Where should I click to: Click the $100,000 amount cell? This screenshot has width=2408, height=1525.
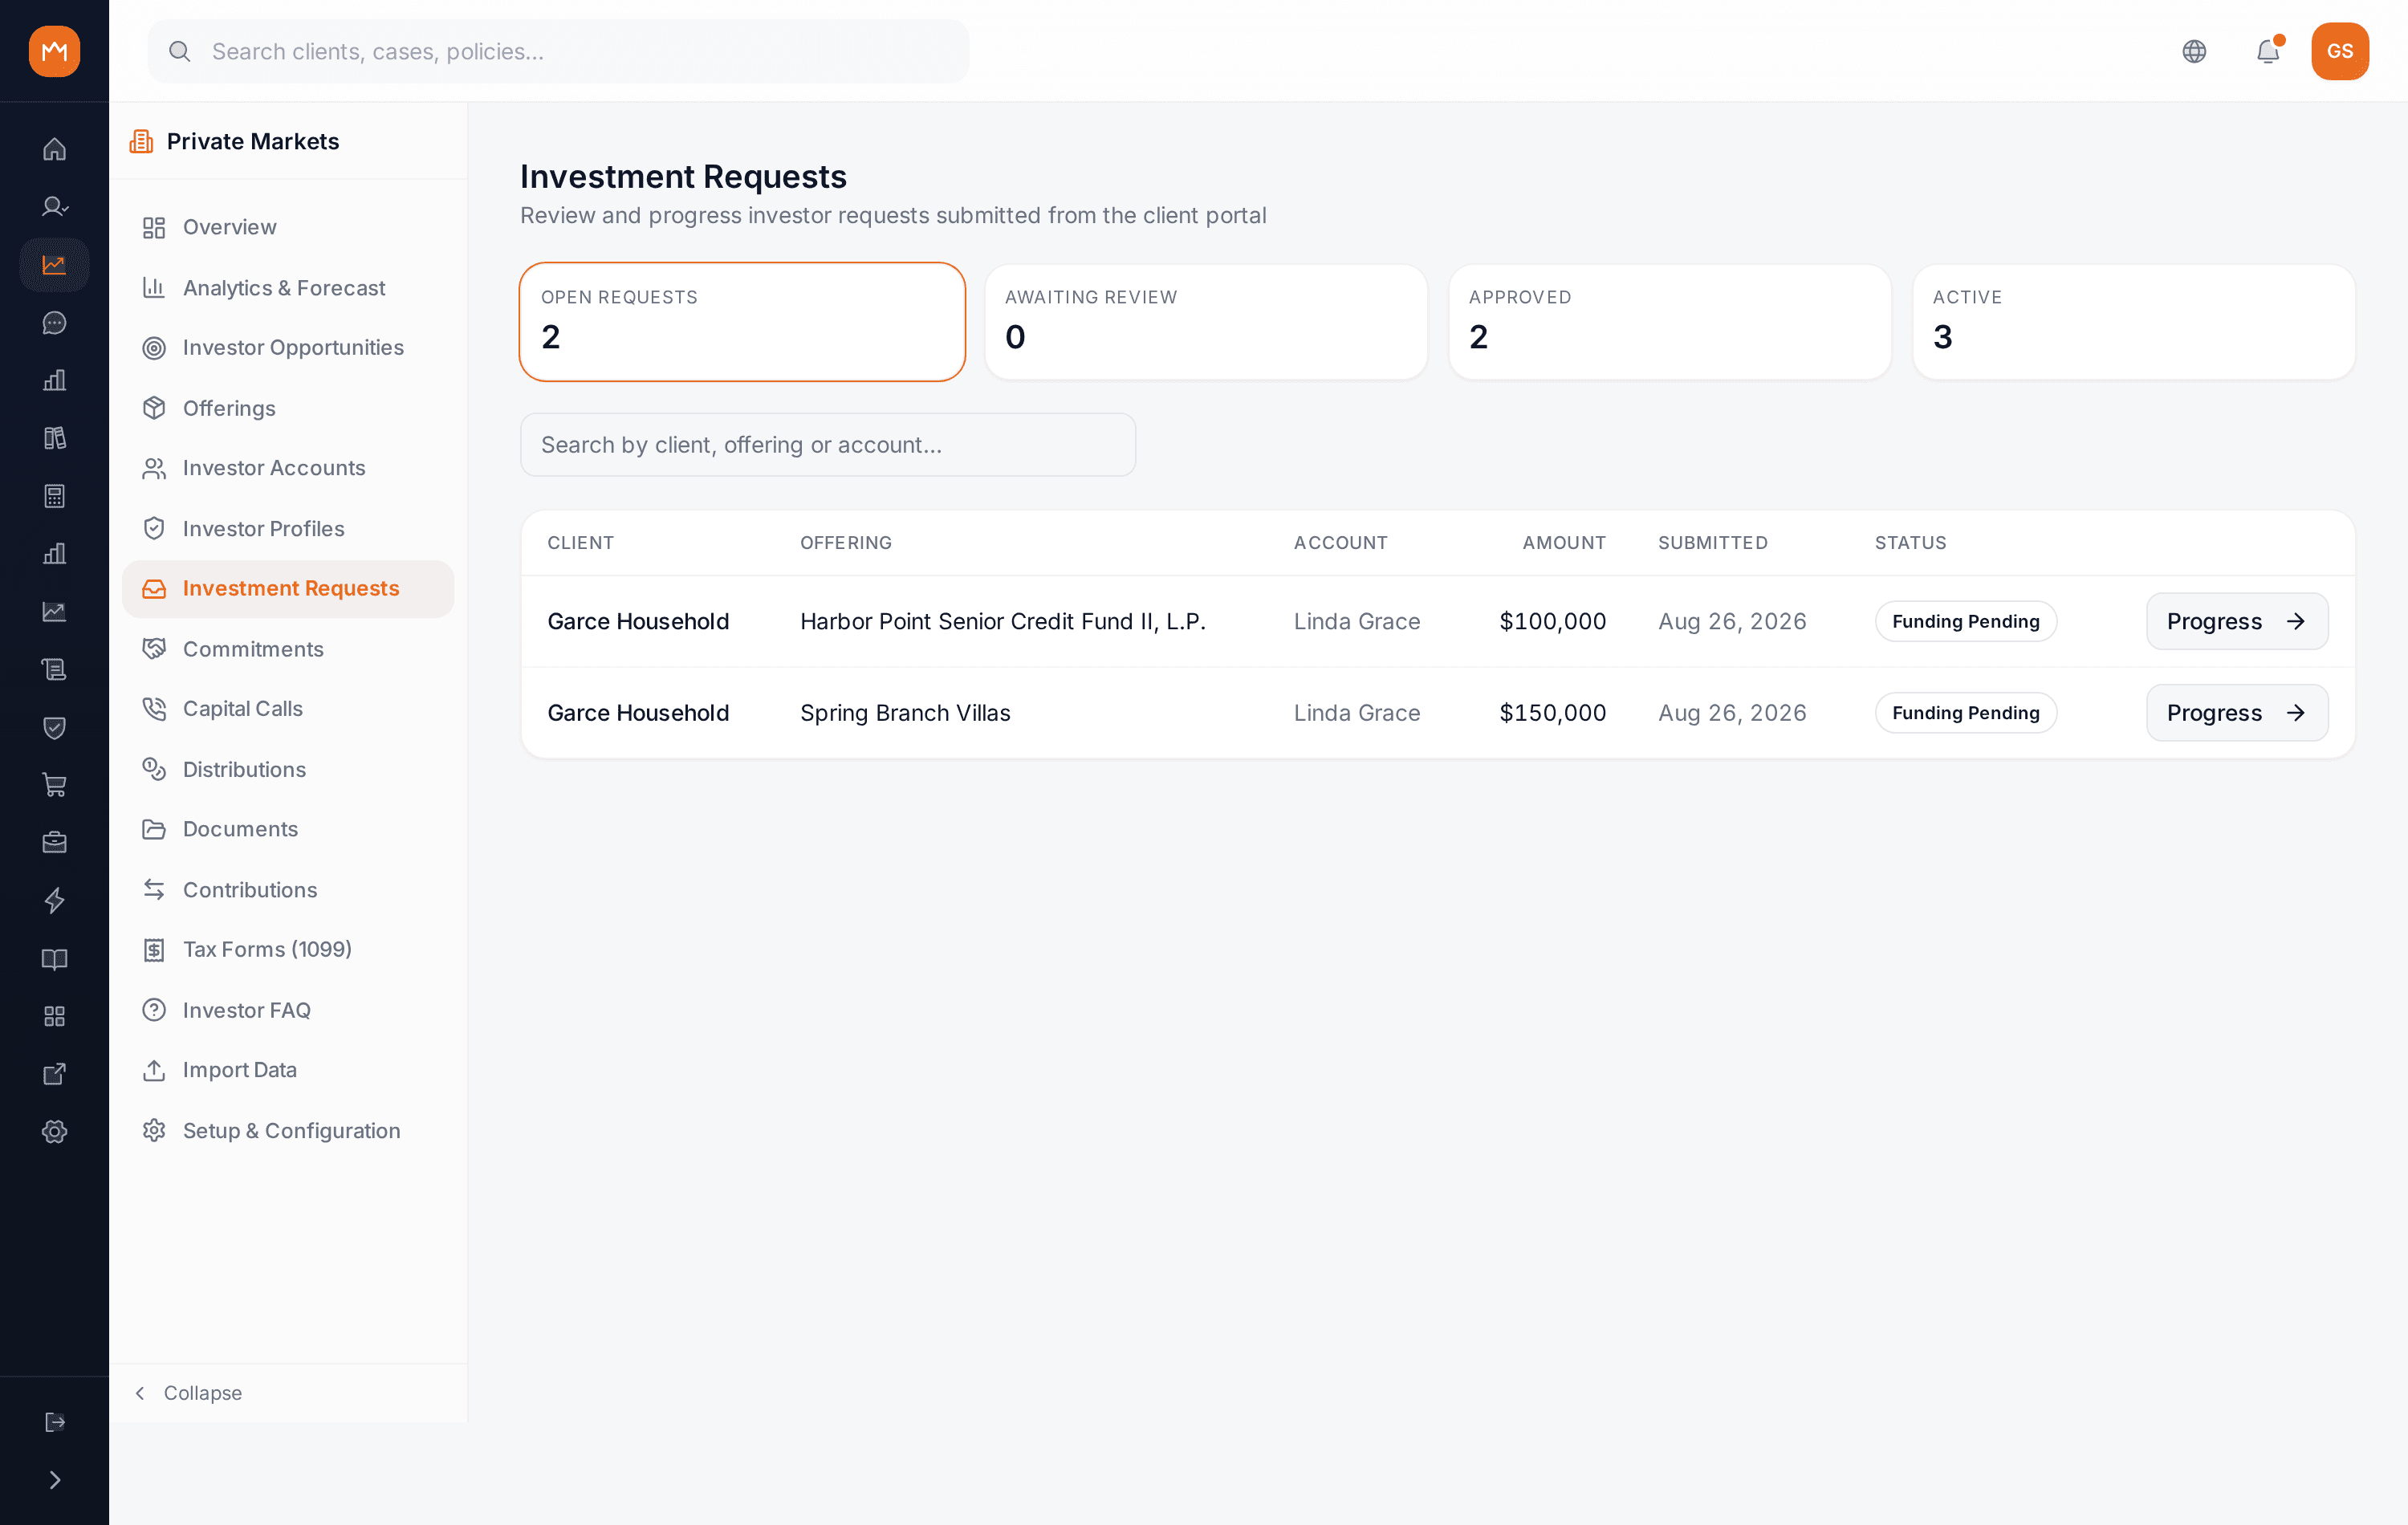click(x=1553, y=621)
